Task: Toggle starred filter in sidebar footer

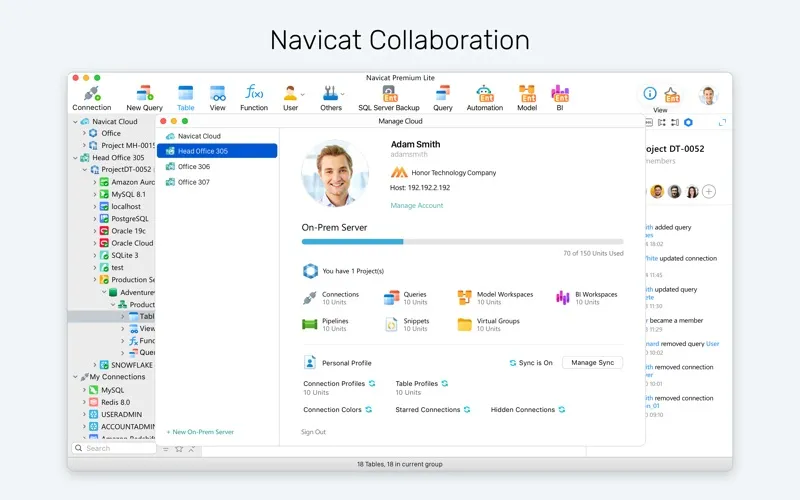Action: [x=179, y=449]
